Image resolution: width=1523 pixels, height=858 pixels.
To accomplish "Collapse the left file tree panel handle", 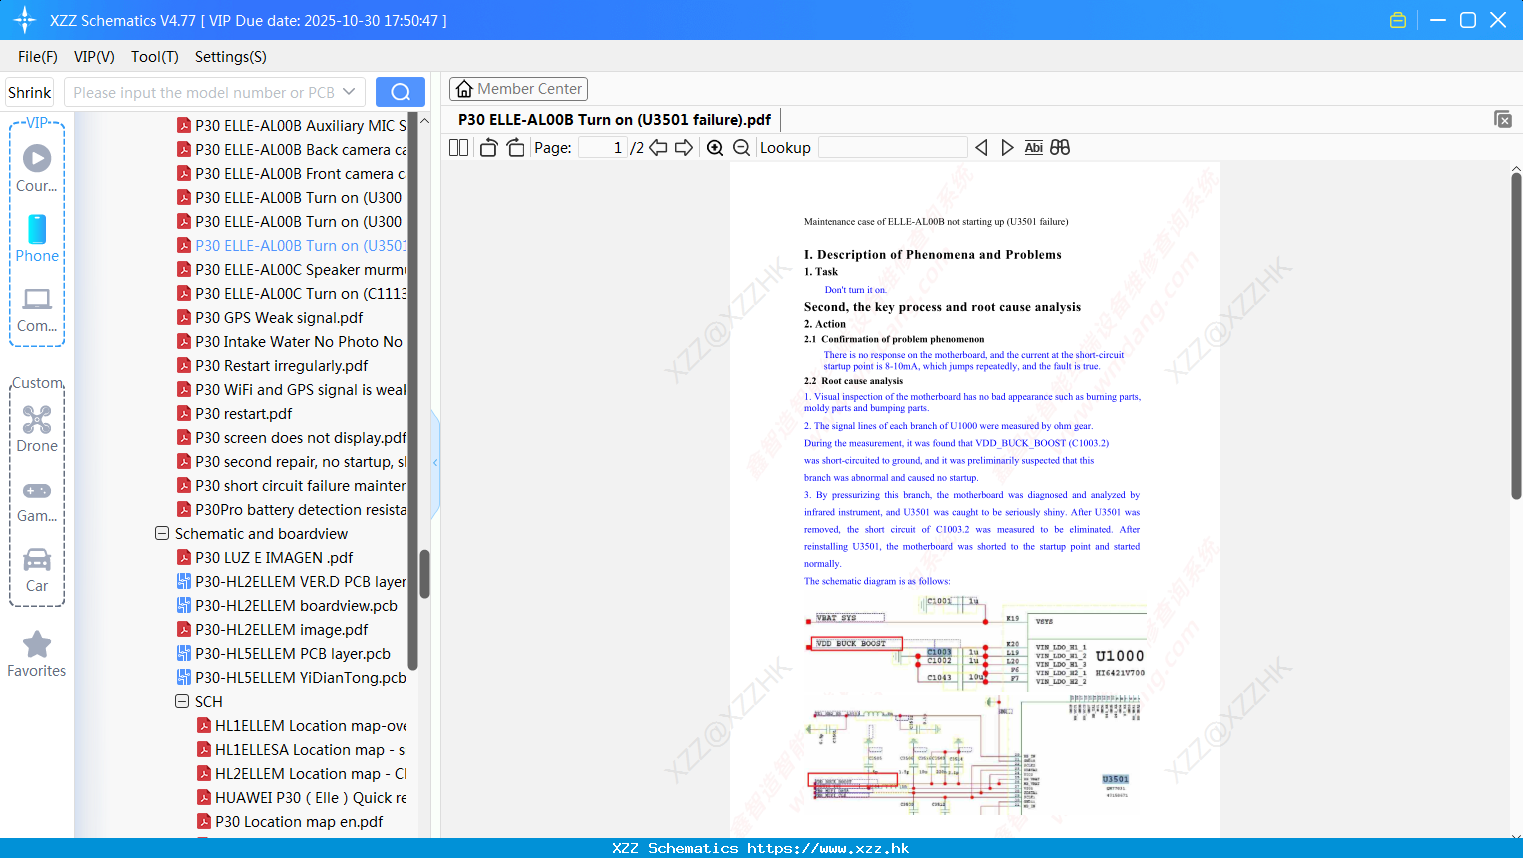I will (435, 462).
